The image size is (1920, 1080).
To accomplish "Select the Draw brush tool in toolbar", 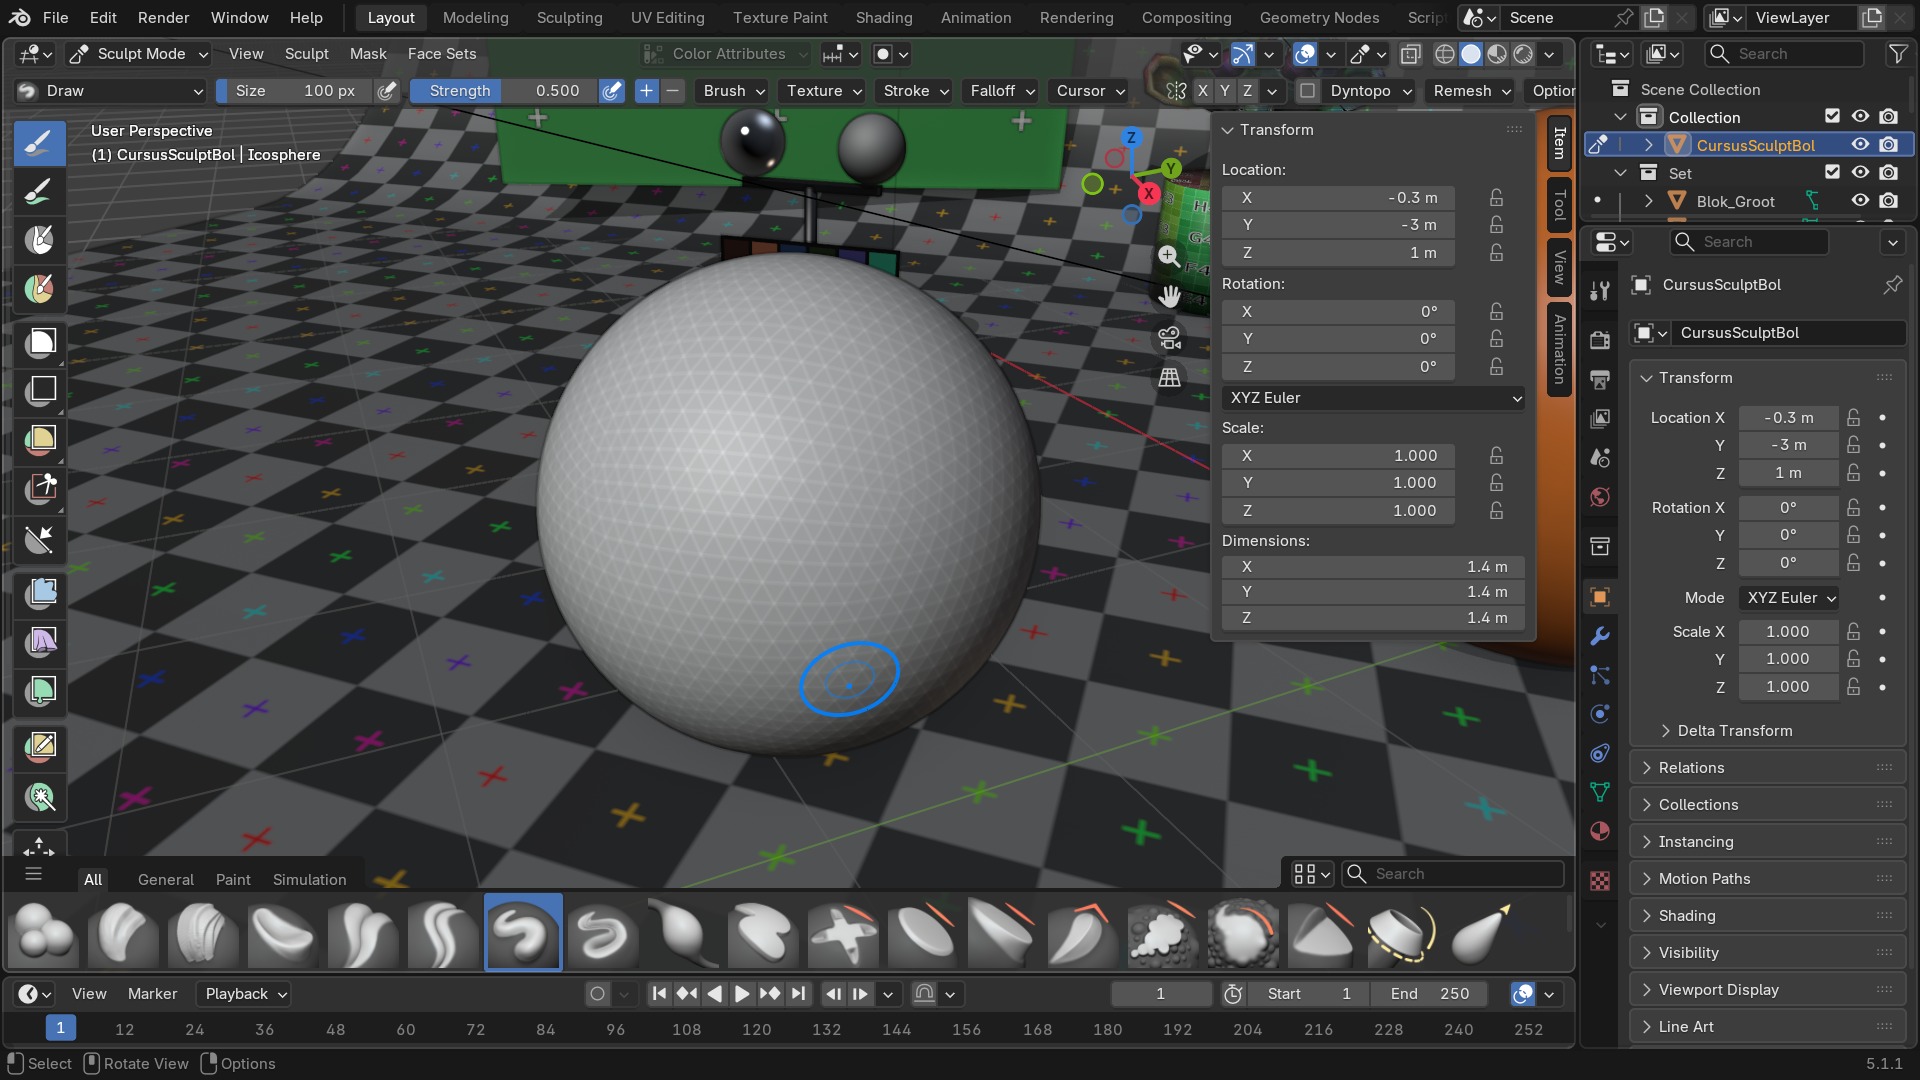I will pyautogui.click(x=40, y=143).
